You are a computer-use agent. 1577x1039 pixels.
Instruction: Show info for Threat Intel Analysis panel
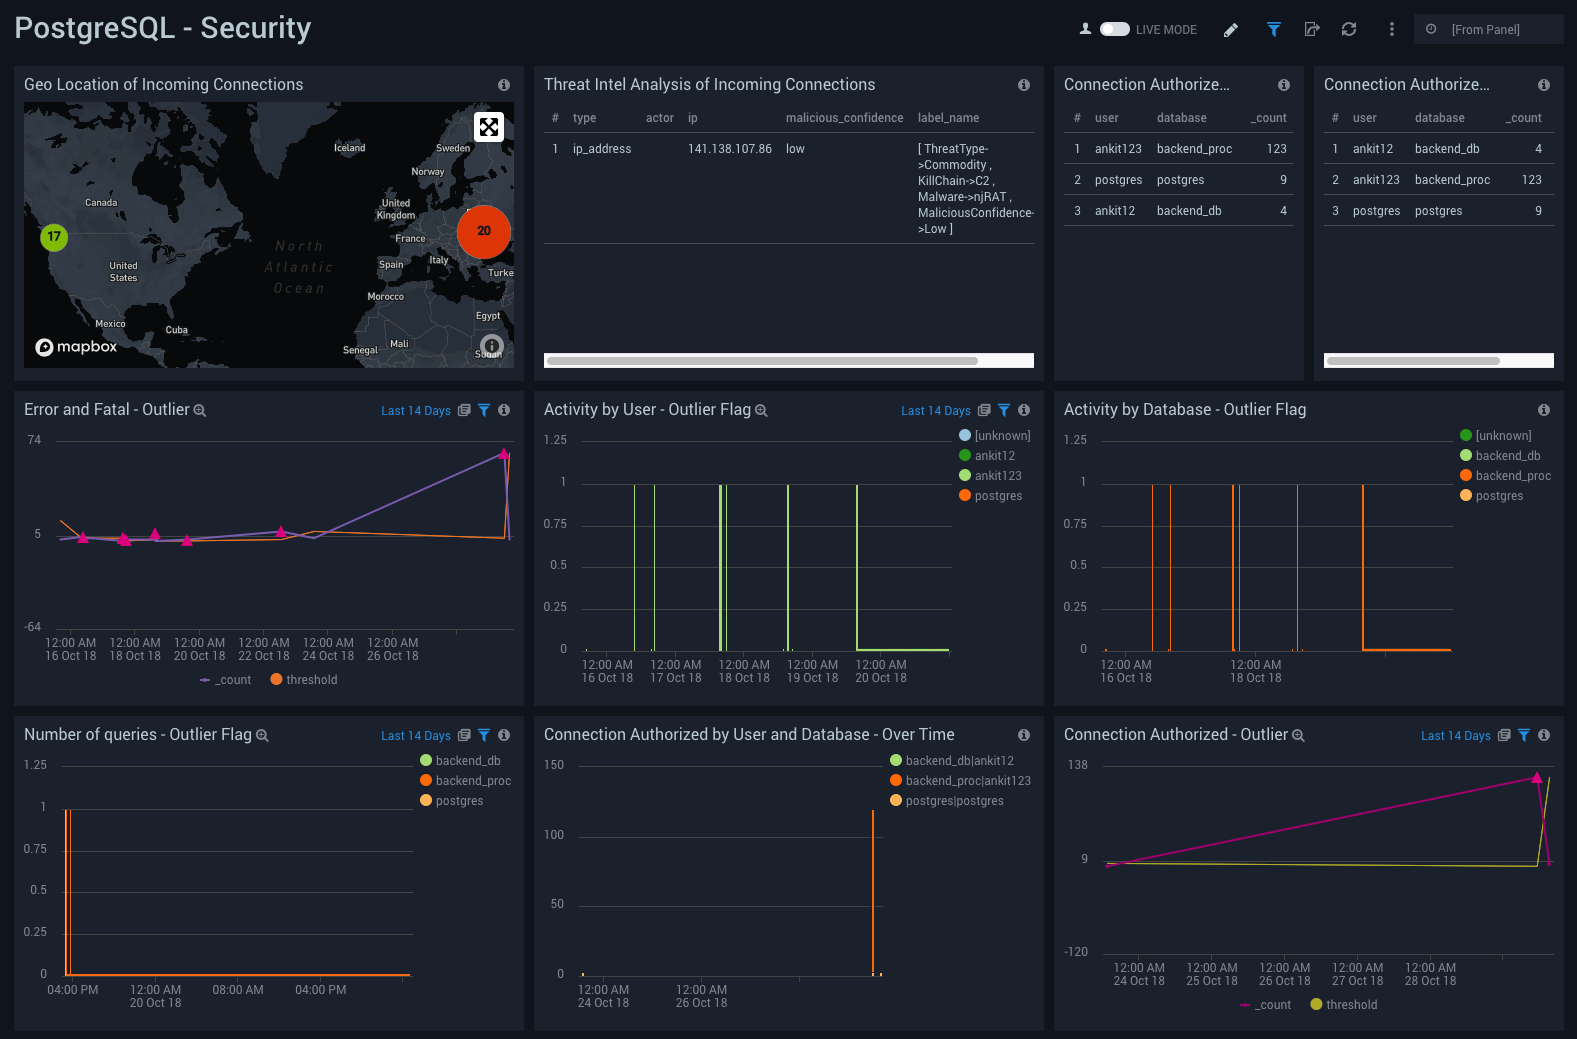[x=1023, y=85]
